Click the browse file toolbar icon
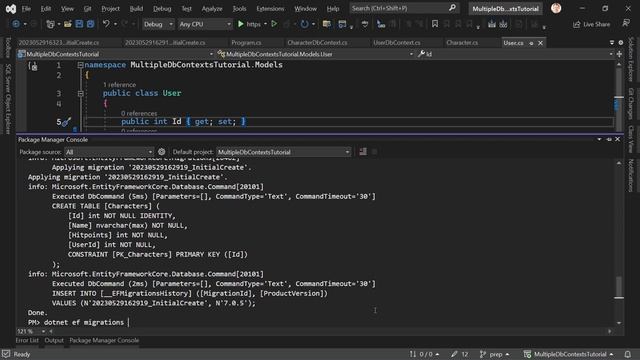Viewport: 640px width, 360px height. [327, 24]
